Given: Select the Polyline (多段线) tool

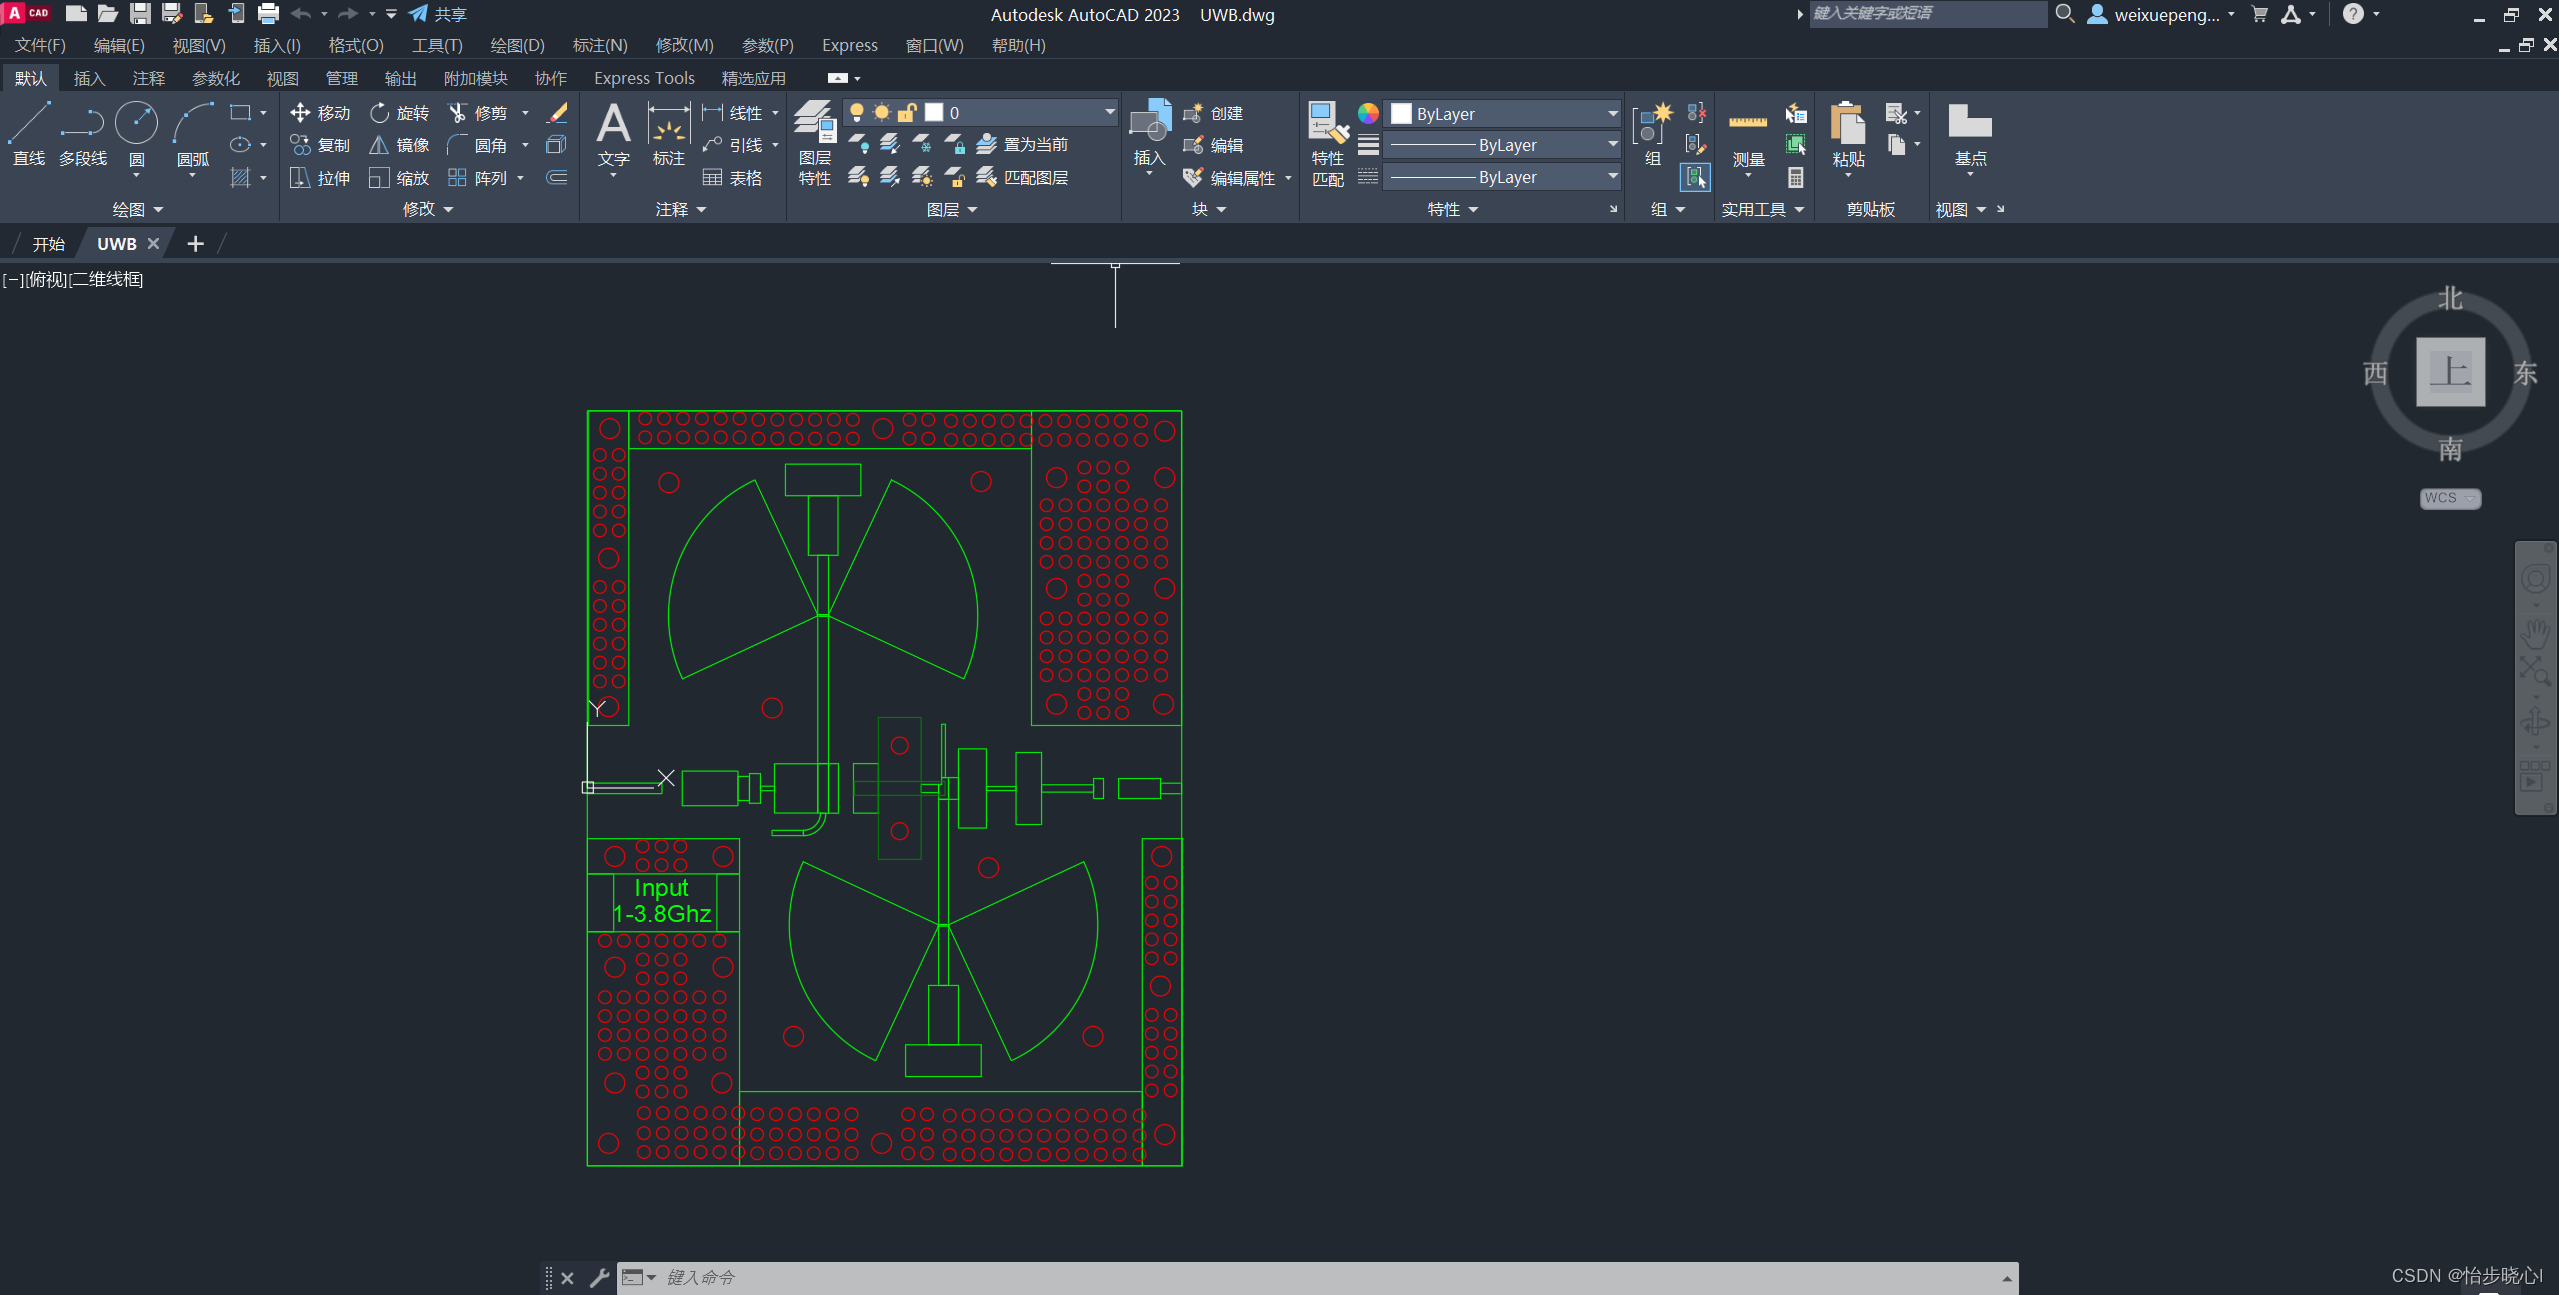Looking at the screenshot, I should (x=83, y=134).
